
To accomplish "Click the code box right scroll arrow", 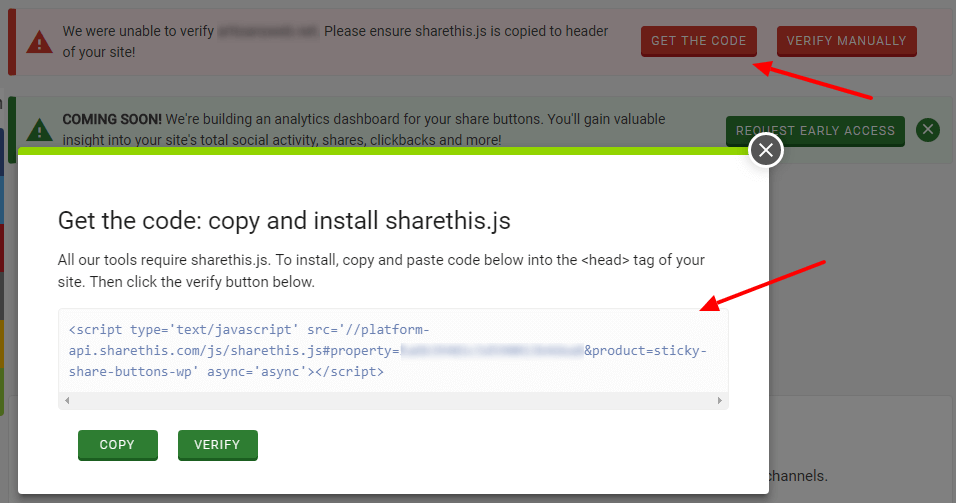I will pos(719,401).
